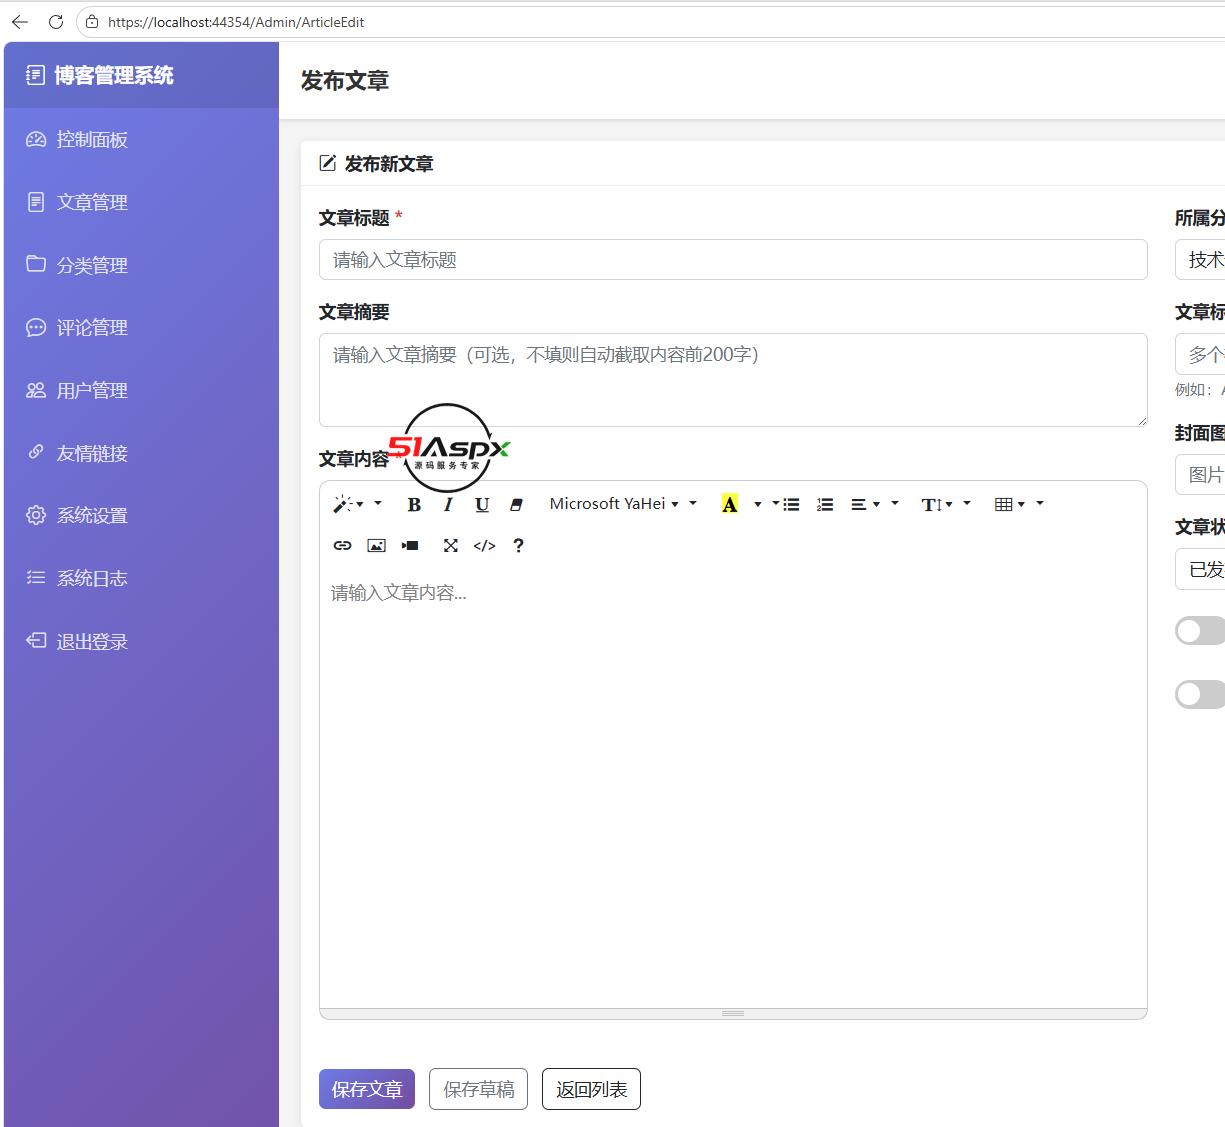Click the 返回列表 button
Screen dimensions: 1225x1127
[591, 1089]
